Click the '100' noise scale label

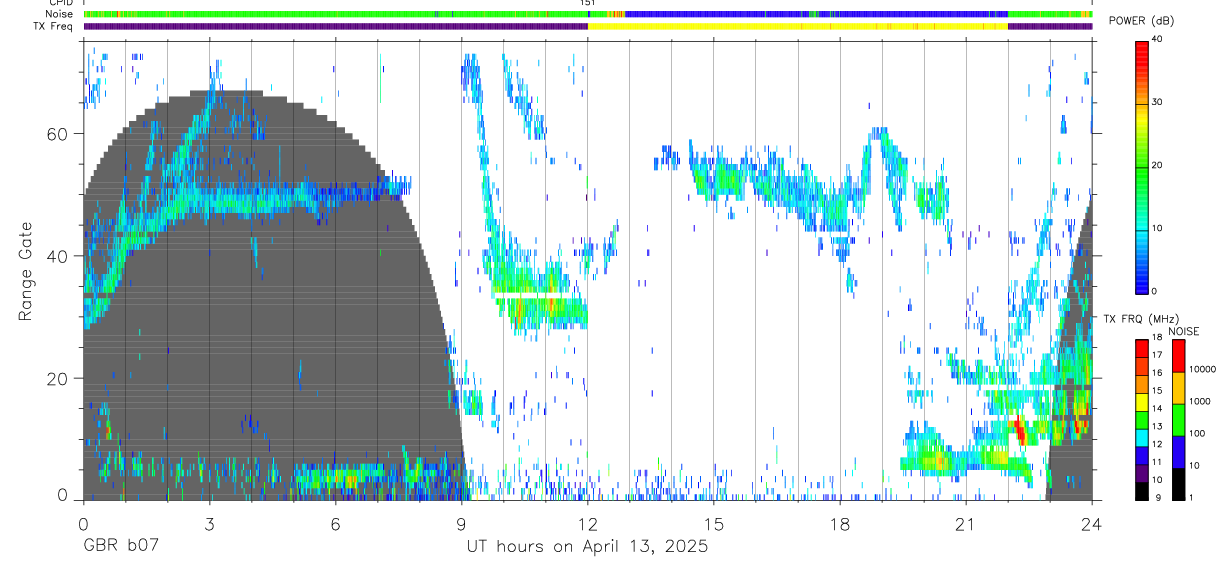point(1198,433)
